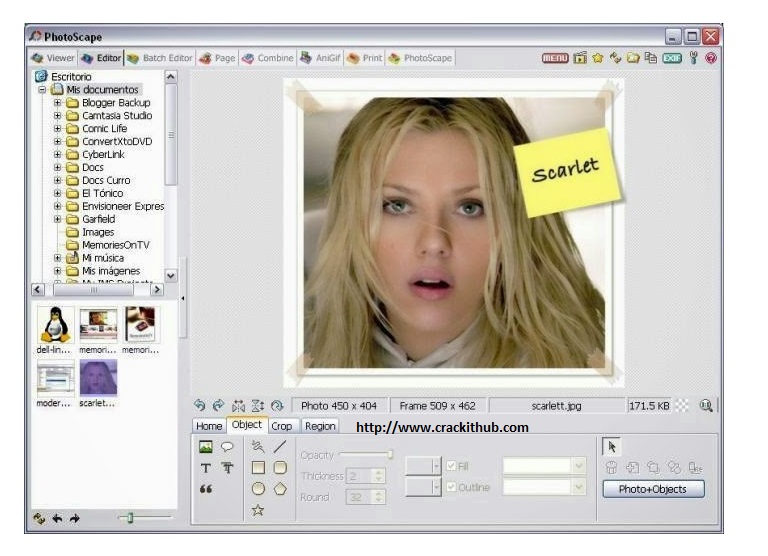Open the Home tab
This screenshot has width=768, height=556.
tap(209, 426)
